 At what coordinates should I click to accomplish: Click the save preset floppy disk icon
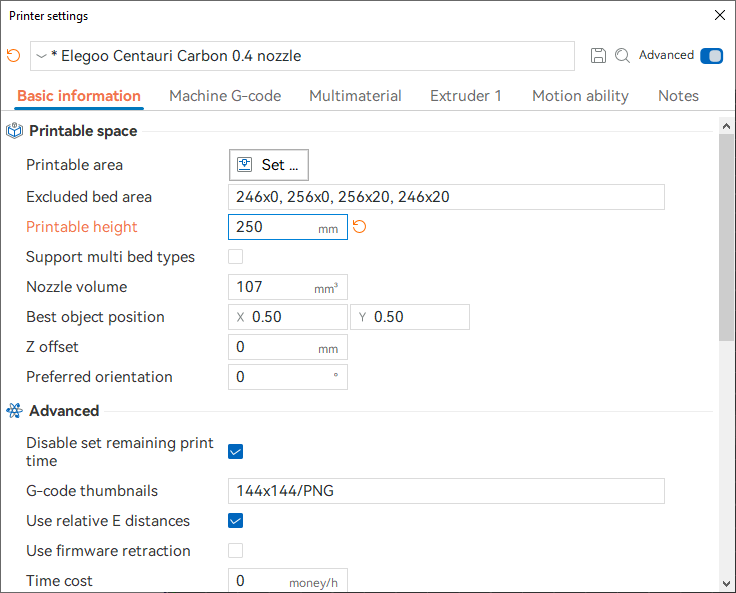click(x=598, y=55)
